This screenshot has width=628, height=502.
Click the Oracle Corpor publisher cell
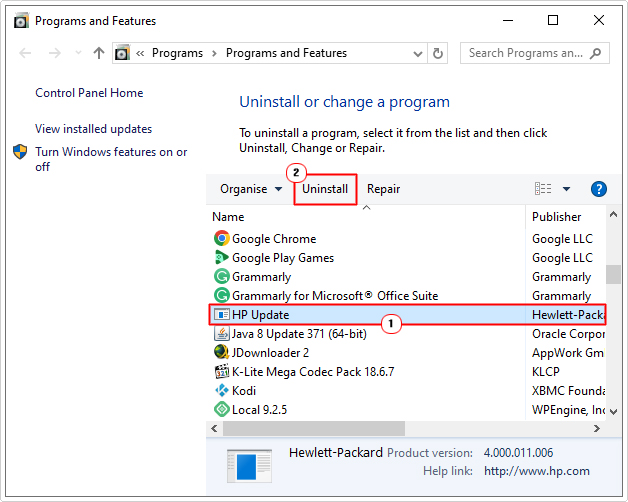tap(568, 334)
